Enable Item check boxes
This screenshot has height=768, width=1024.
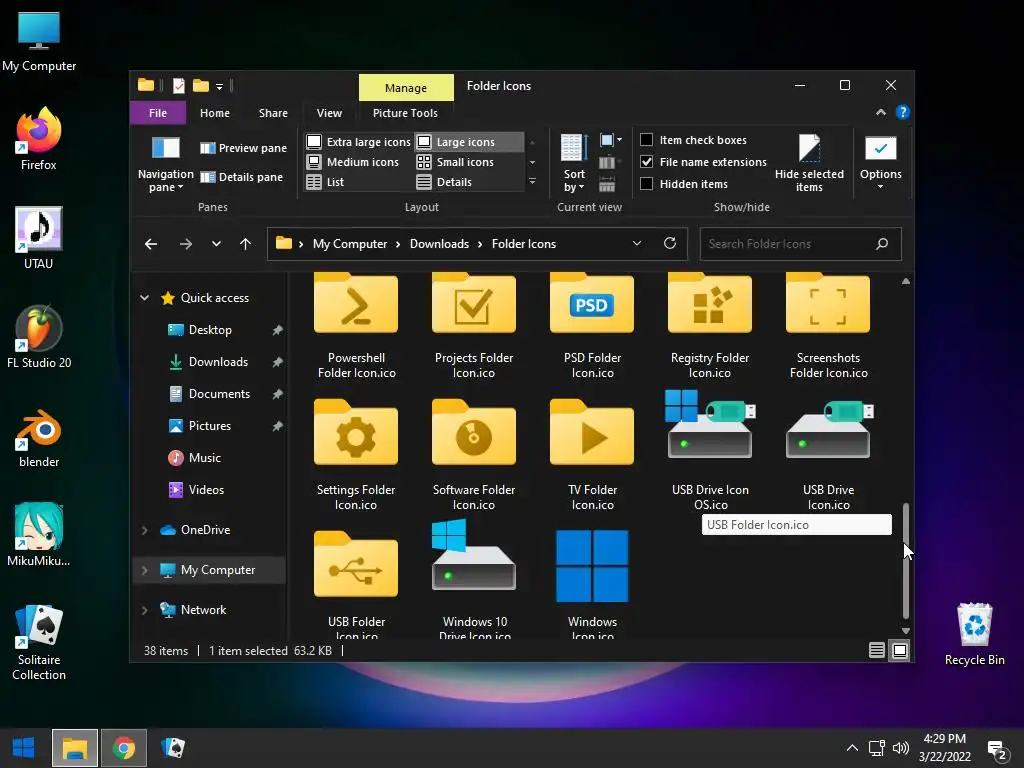tap(693, 140)
